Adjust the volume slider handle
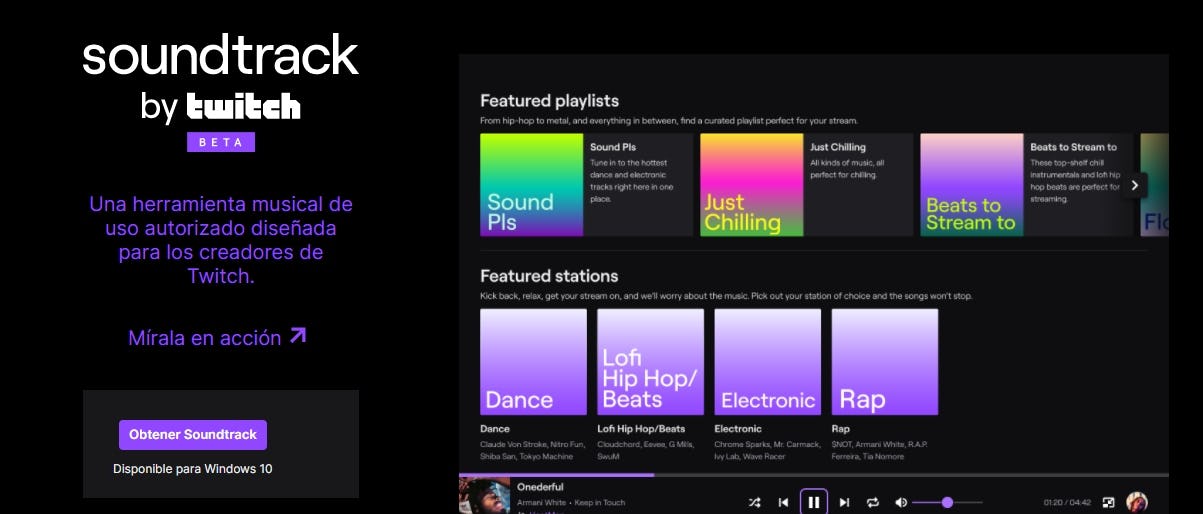 tap(947, 502)
